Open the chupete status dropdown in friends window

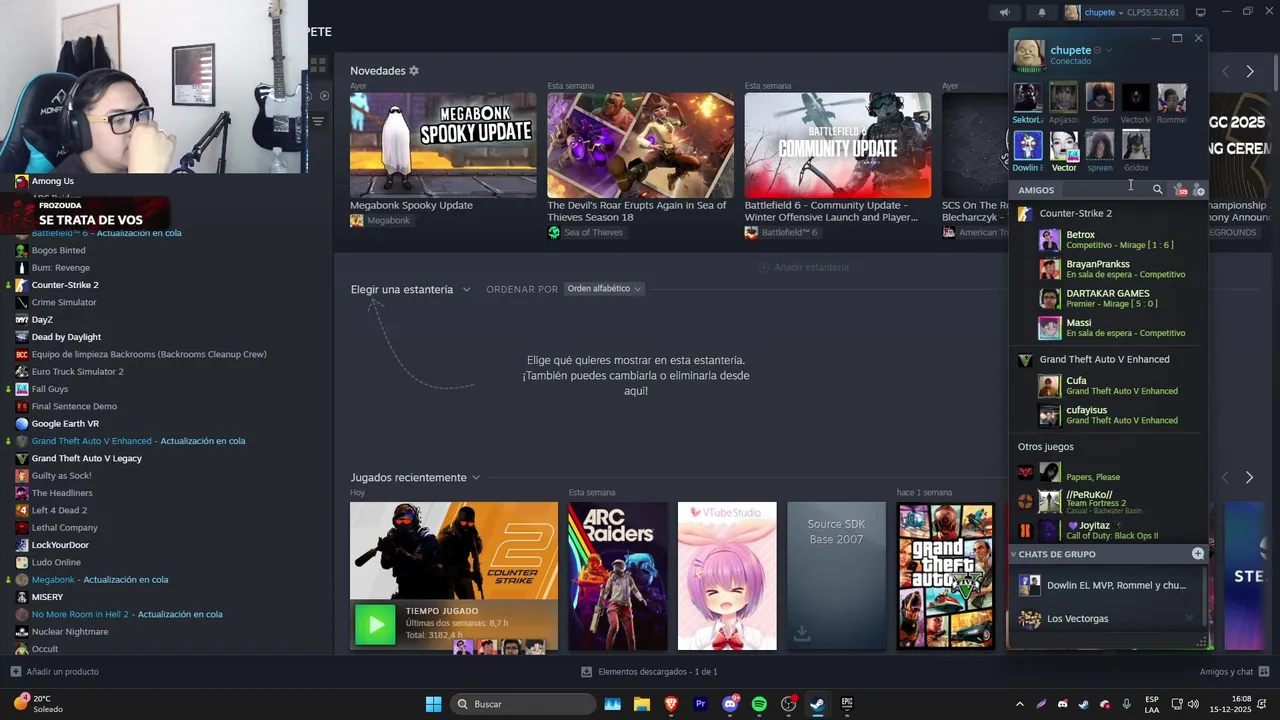1109,50
